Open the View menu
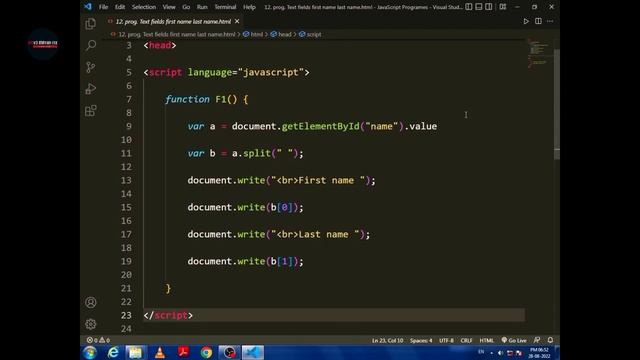 [169, 7]
